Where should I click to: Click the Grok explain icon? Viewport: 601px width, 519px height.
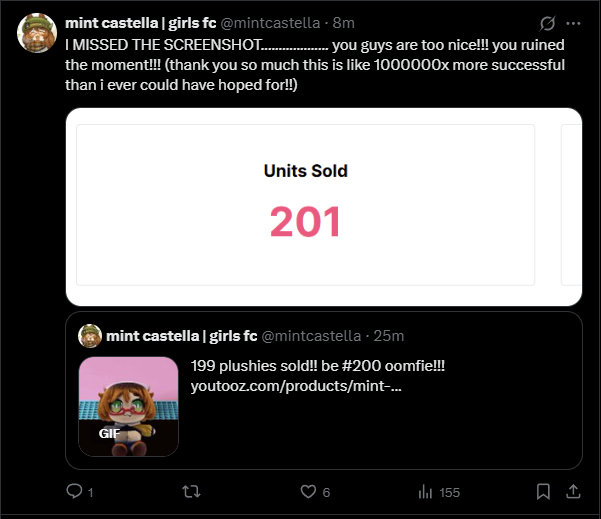pos(547,22)
